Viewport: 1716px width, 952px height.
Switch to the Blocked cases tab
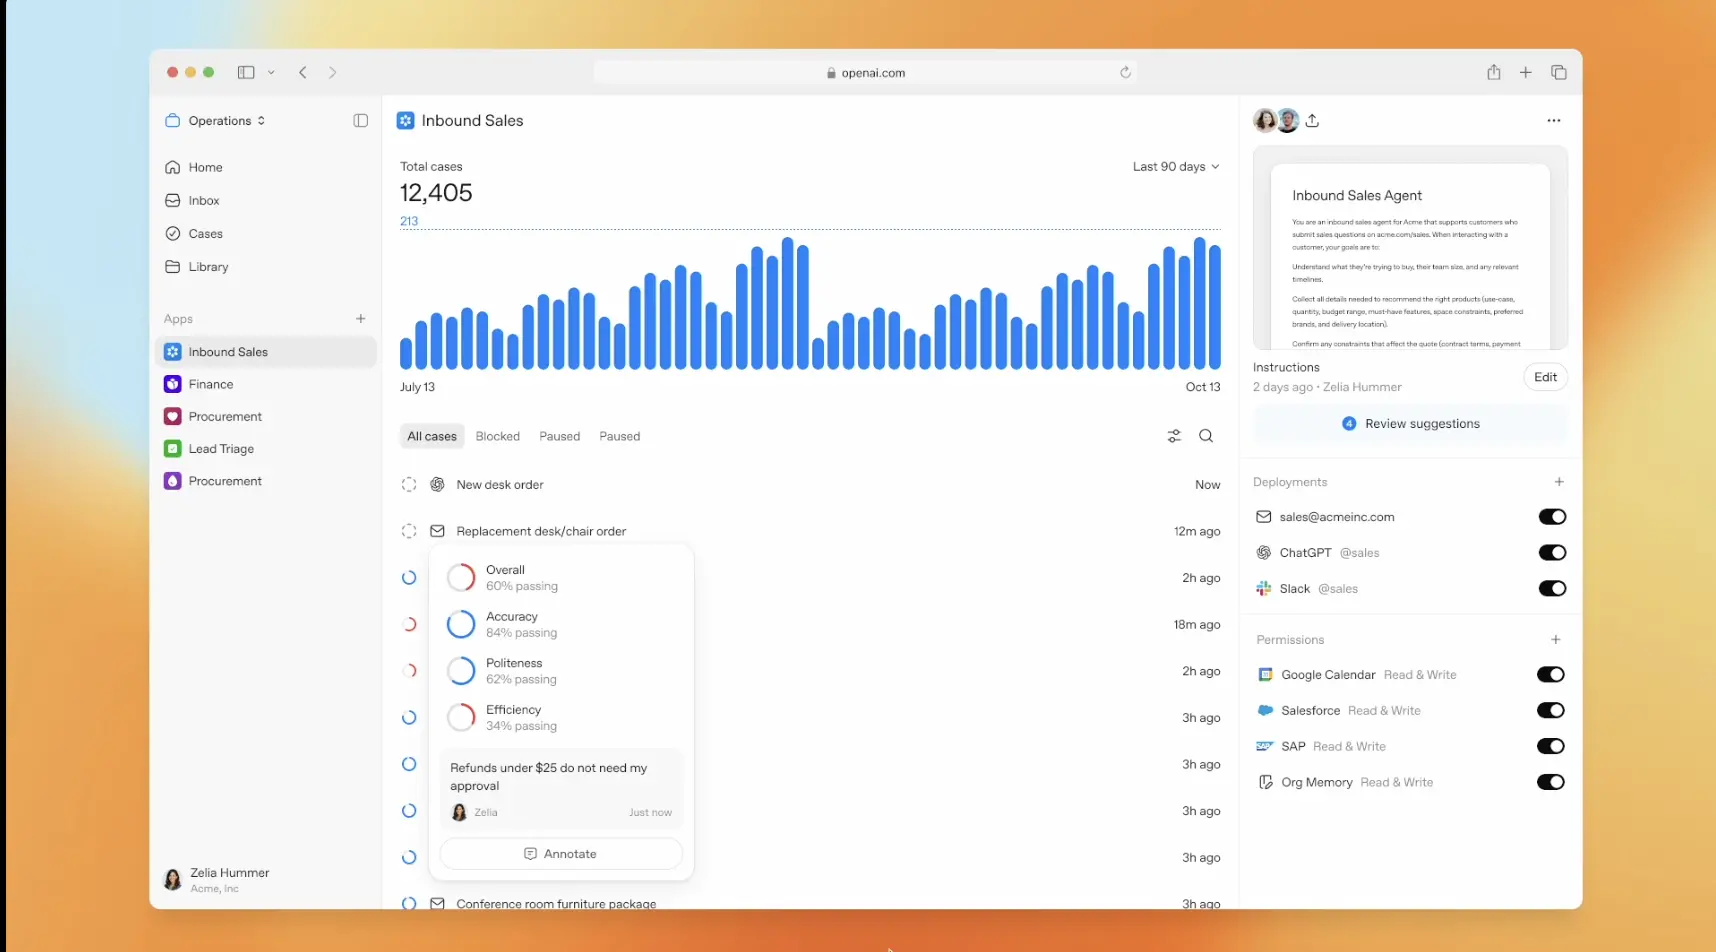coord(497,437)
